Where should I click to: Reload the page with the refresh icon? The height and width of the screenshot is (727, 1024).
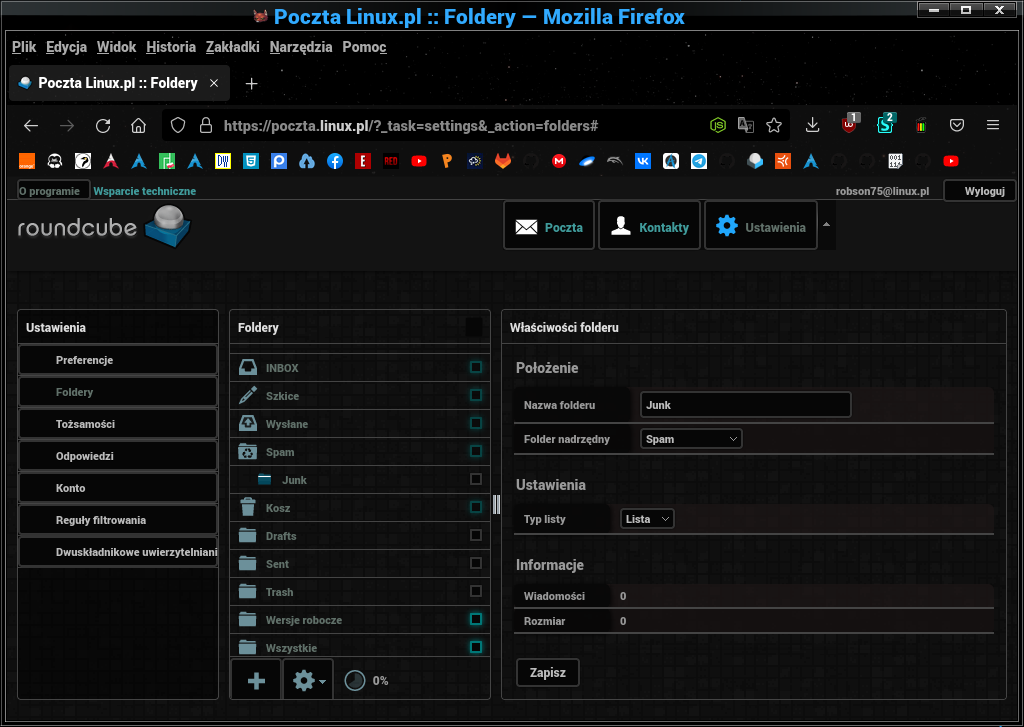tap(103, 125)
